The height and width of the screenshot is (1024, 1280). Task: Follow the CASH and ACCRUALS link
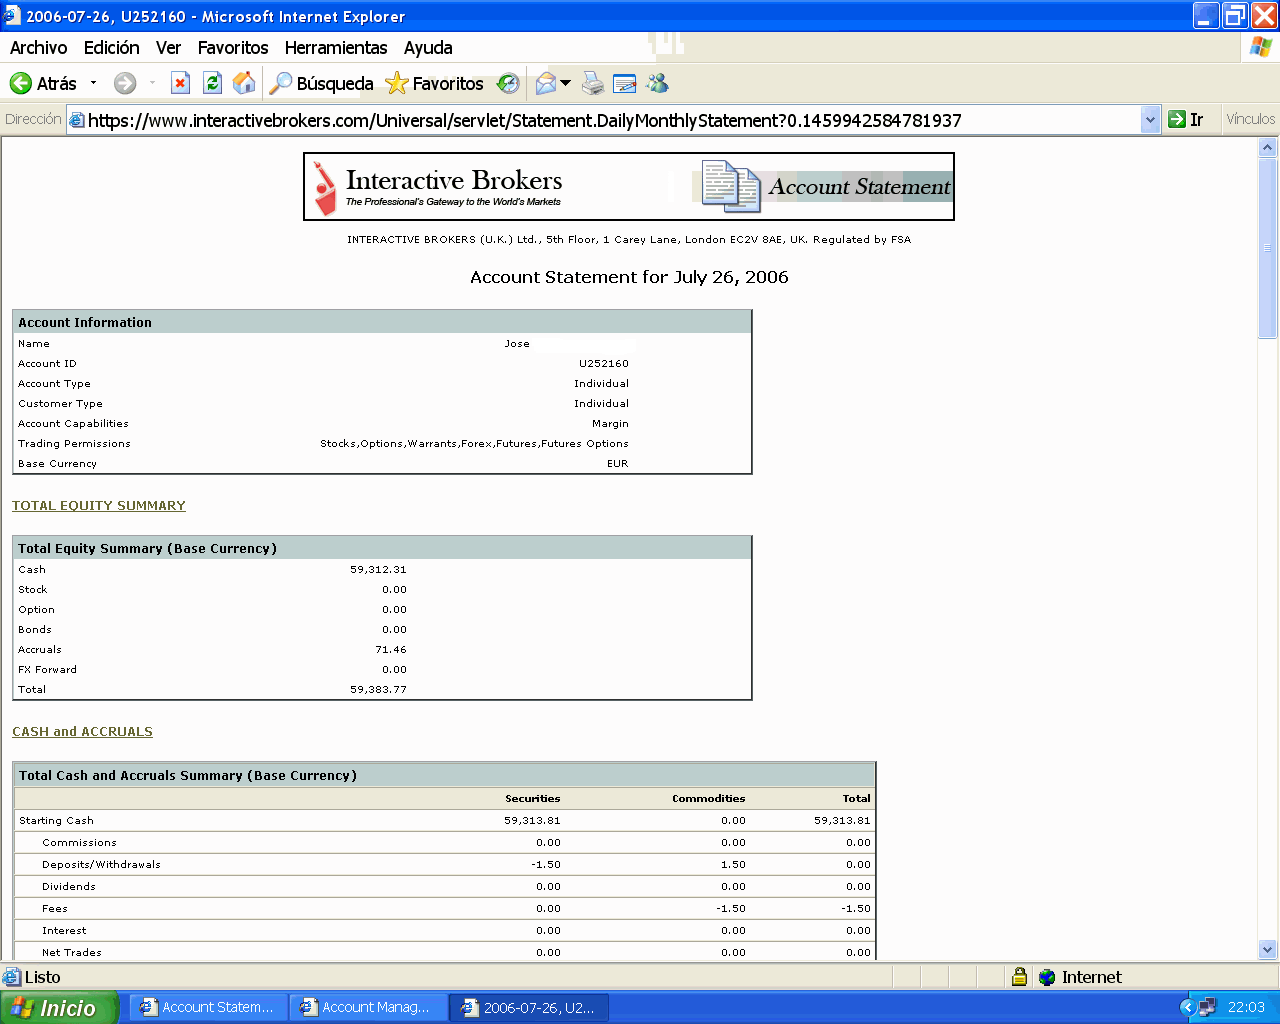[82, 731]
